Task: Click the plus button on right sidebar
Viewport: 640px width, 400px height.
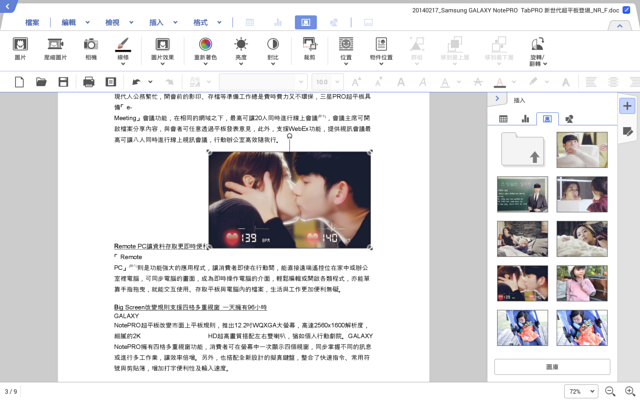Action: (x=627, y=106)
